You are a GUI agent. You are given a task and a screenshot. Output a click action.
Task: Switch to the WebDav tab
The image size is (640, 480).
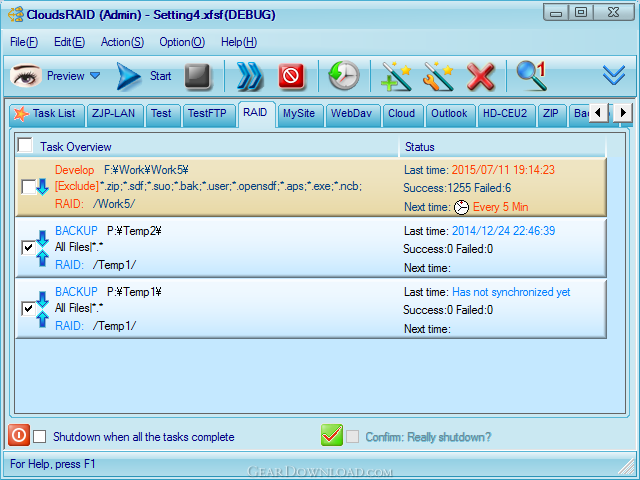pyautogui.click(x=351, y=115)
